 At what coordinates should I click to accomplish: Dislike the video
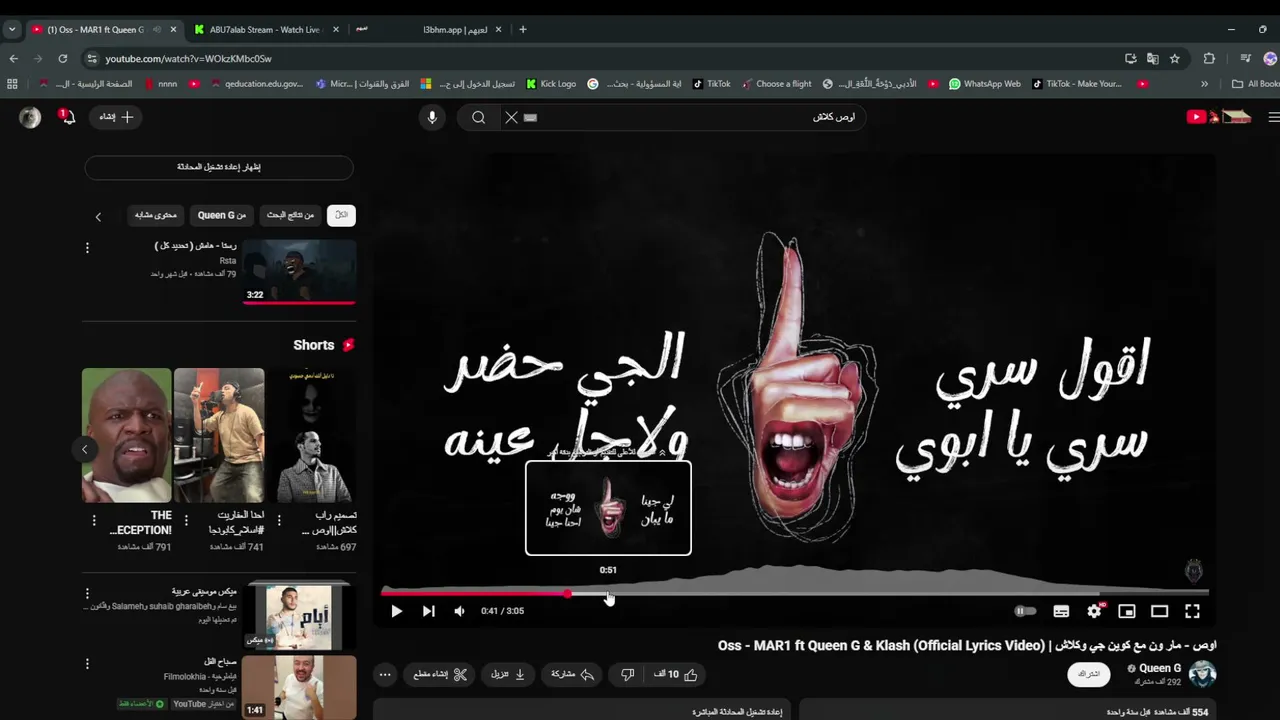[x=627, y=674]
